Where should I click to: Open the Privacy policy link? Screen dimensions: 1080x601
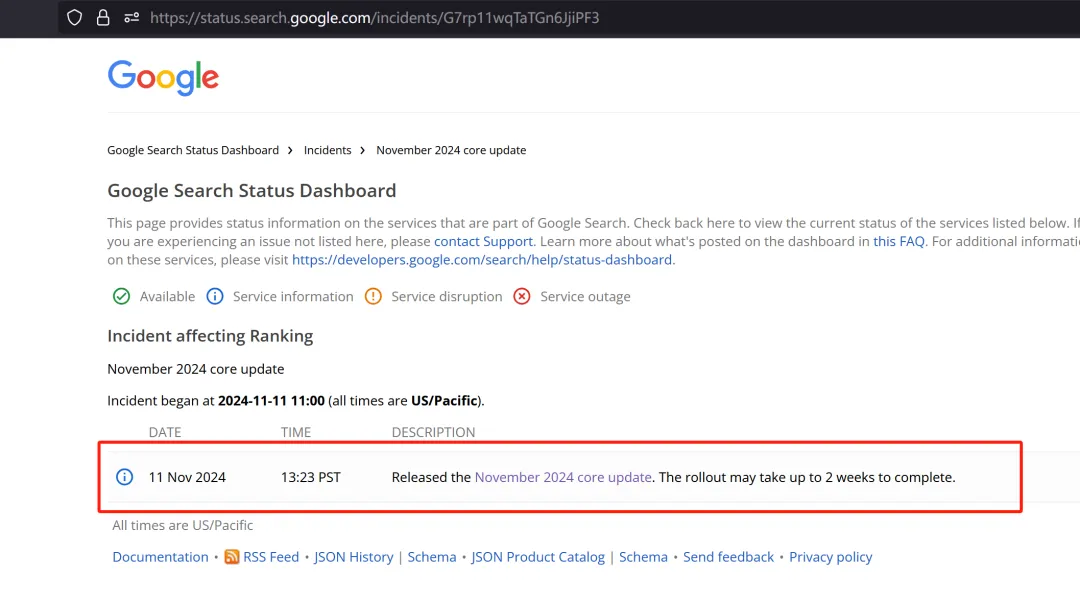pos(831,557)
